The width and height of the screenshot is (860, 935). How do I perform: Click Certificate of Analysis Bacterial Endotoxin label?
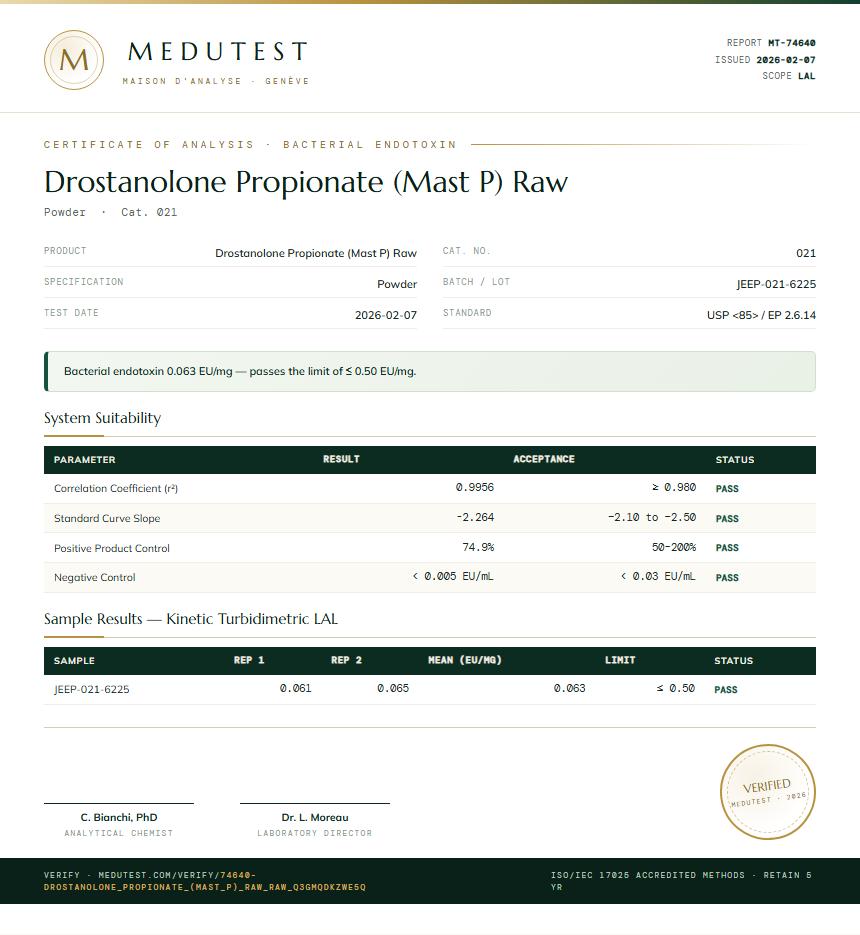point(250,145)
